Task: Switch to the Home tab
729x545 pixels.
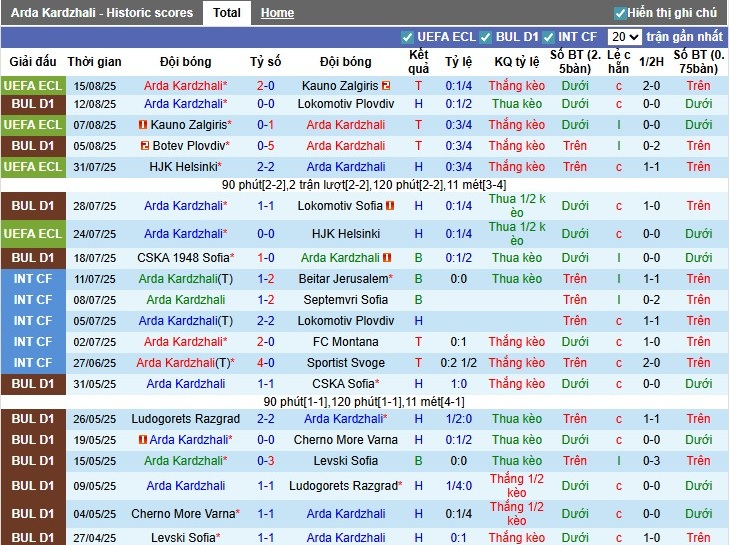Action: [277, 13]
